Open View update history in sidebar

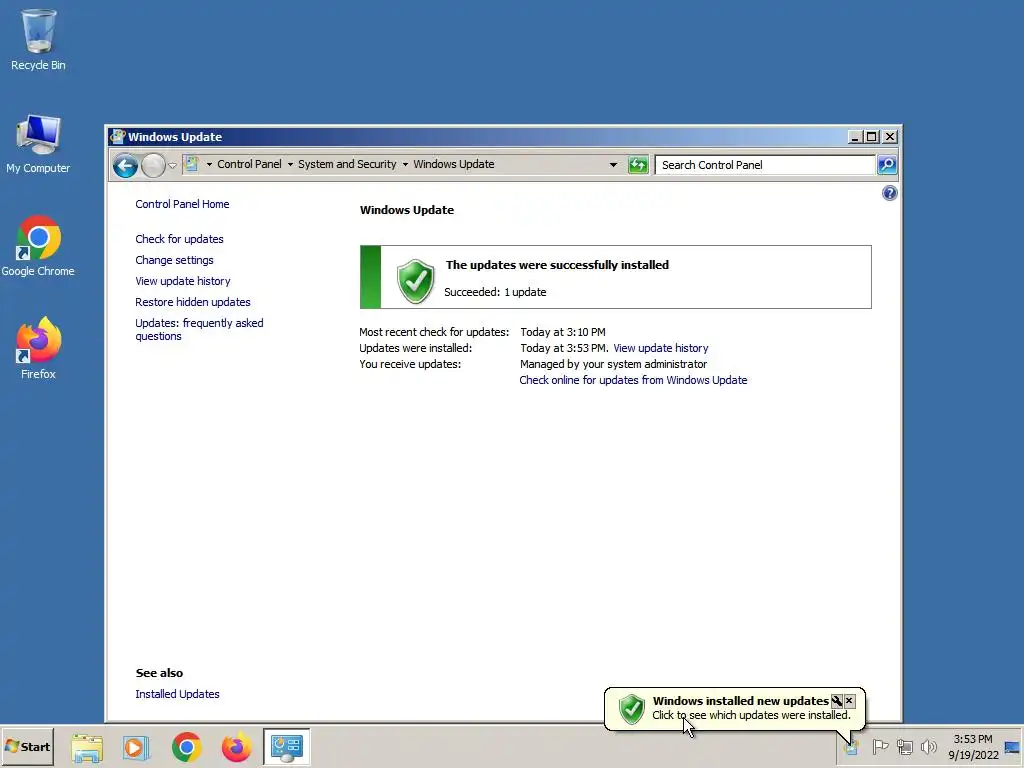(183, 281)
